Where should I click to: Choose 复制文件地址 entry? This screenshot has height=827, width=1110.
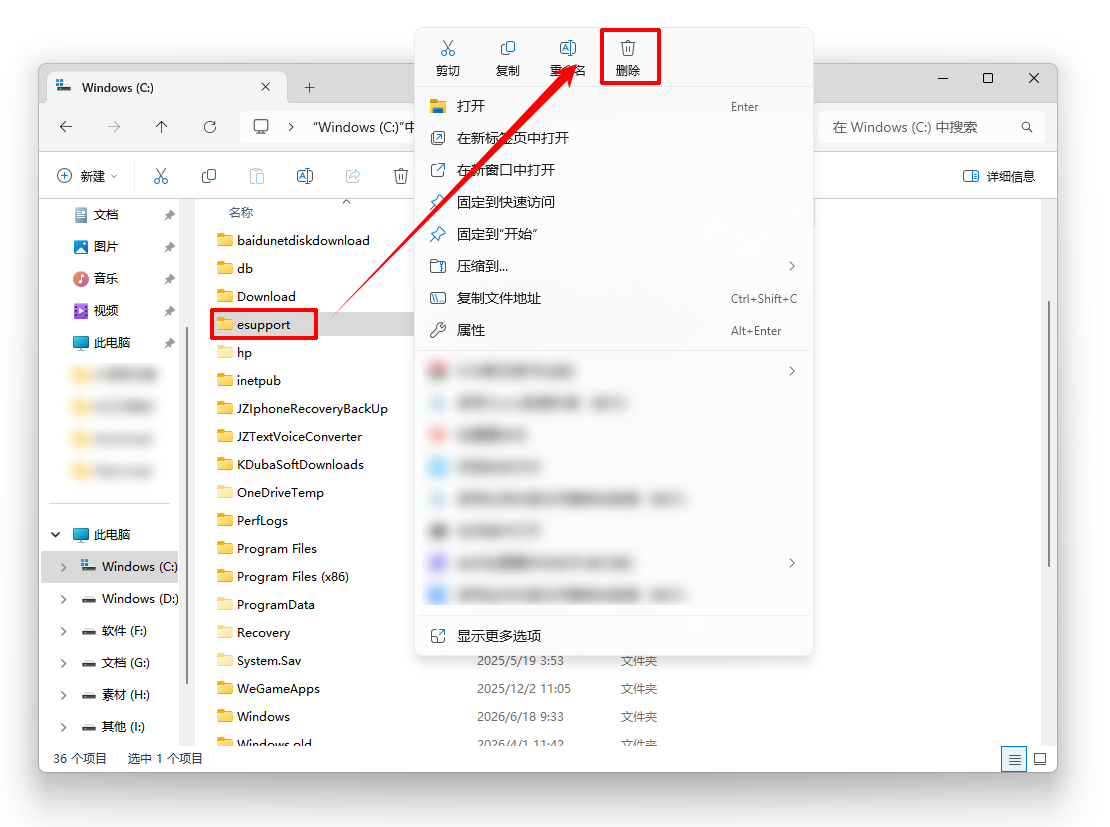click(x=614, y=298)
